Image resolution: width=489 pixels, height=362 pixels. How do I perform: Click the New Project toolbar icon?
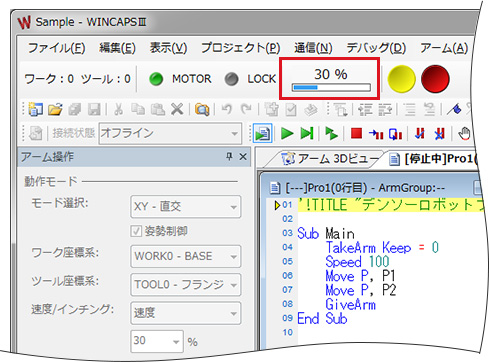pos(36,109)
